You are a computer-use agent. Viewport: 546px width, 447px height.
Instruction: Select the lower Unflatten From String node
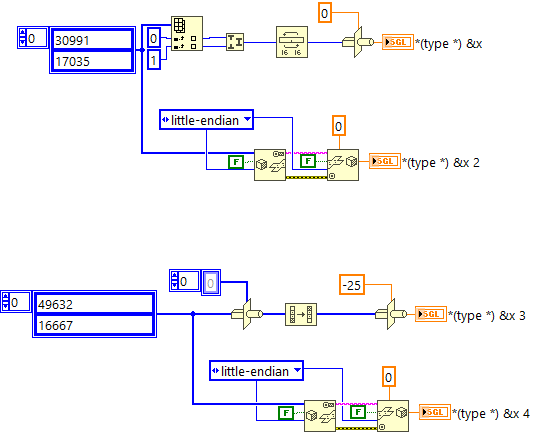[393, 416]
